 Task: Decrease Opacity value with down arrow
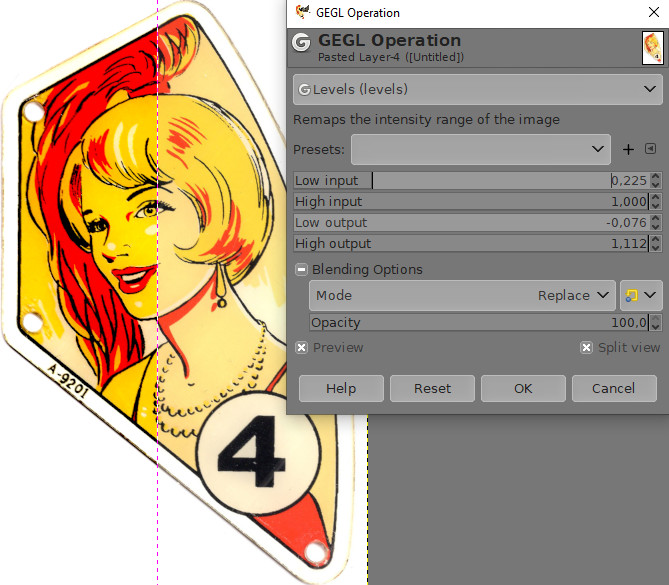[x=656, y=327]
